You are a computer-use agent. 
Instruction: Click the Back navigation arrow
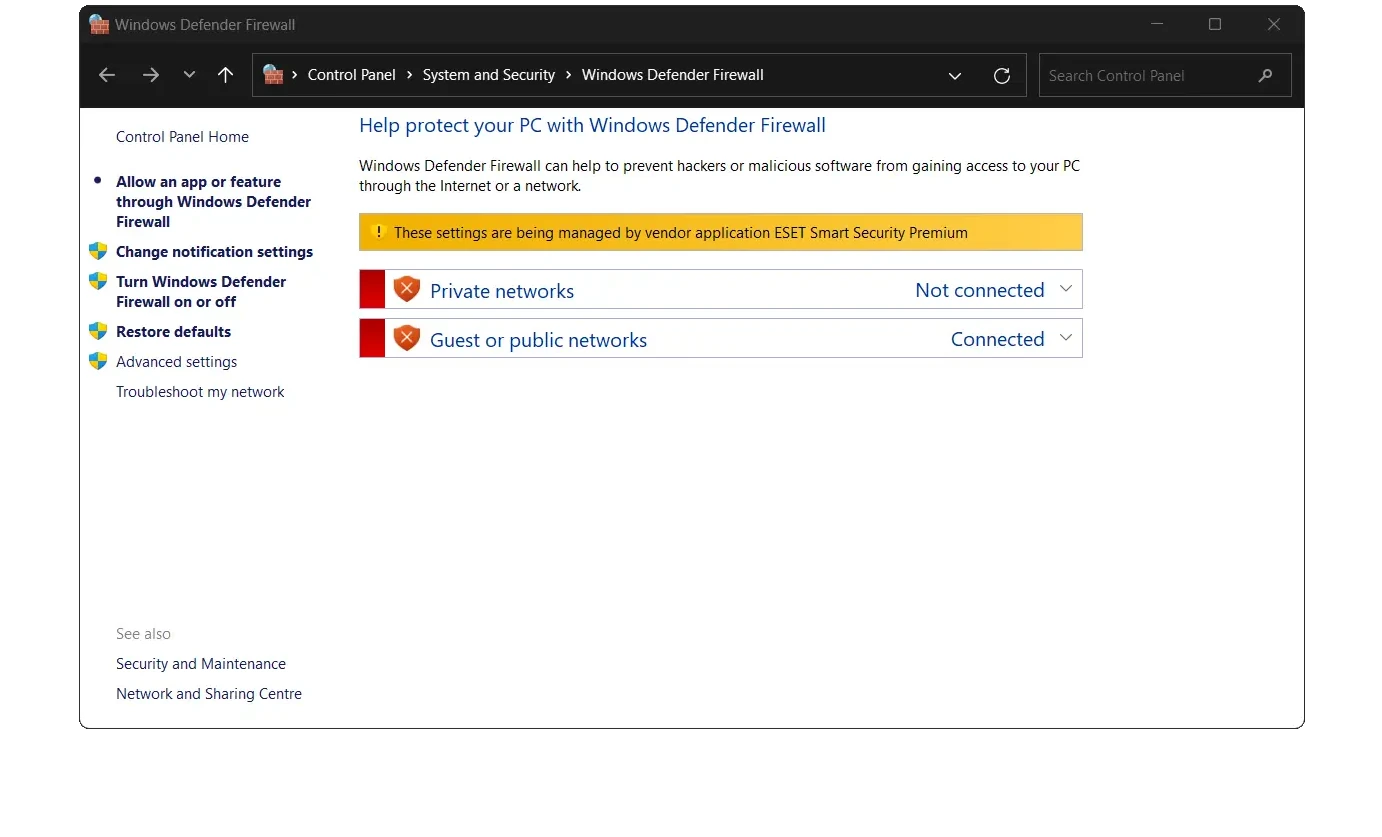tap(107, 75)
